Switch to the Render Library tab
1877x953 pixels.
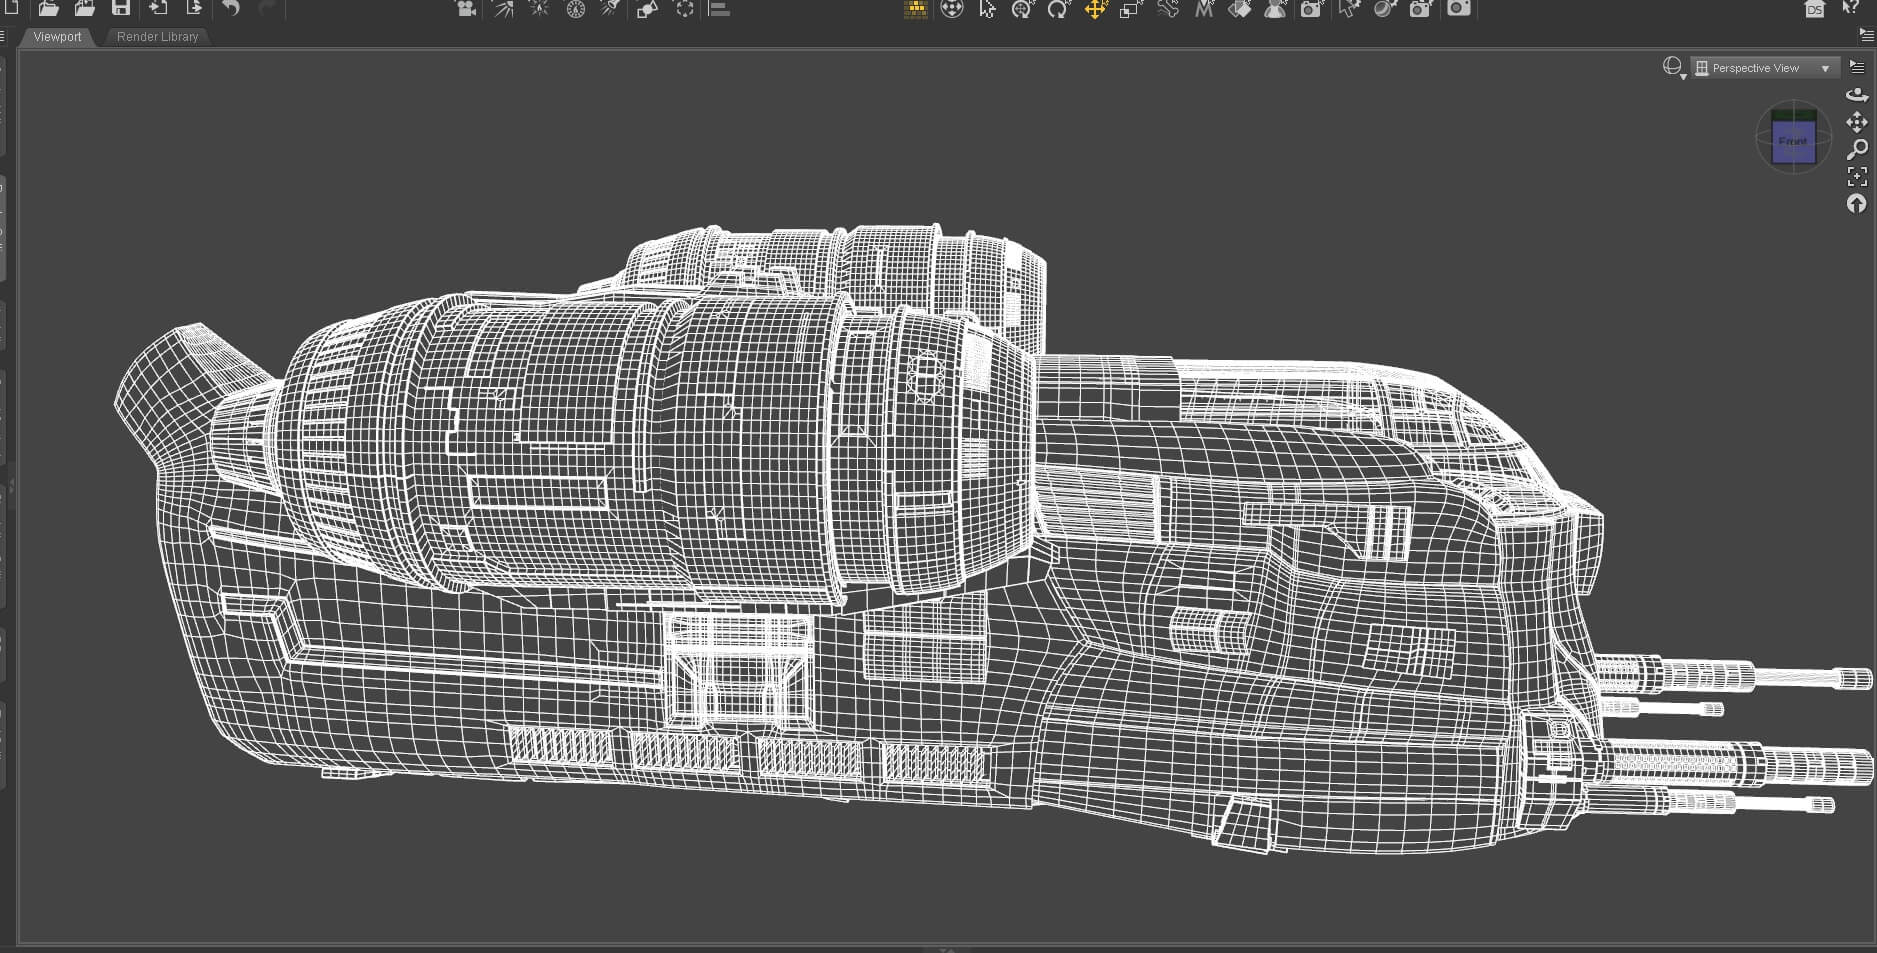(157, 36)
